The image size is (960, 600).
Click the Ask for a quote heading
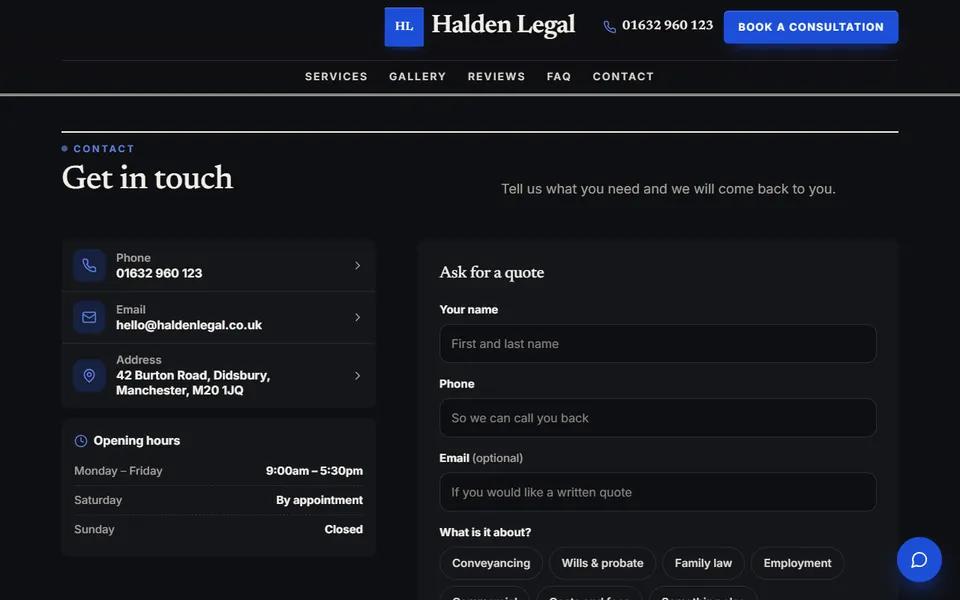[x=492, y=272]
